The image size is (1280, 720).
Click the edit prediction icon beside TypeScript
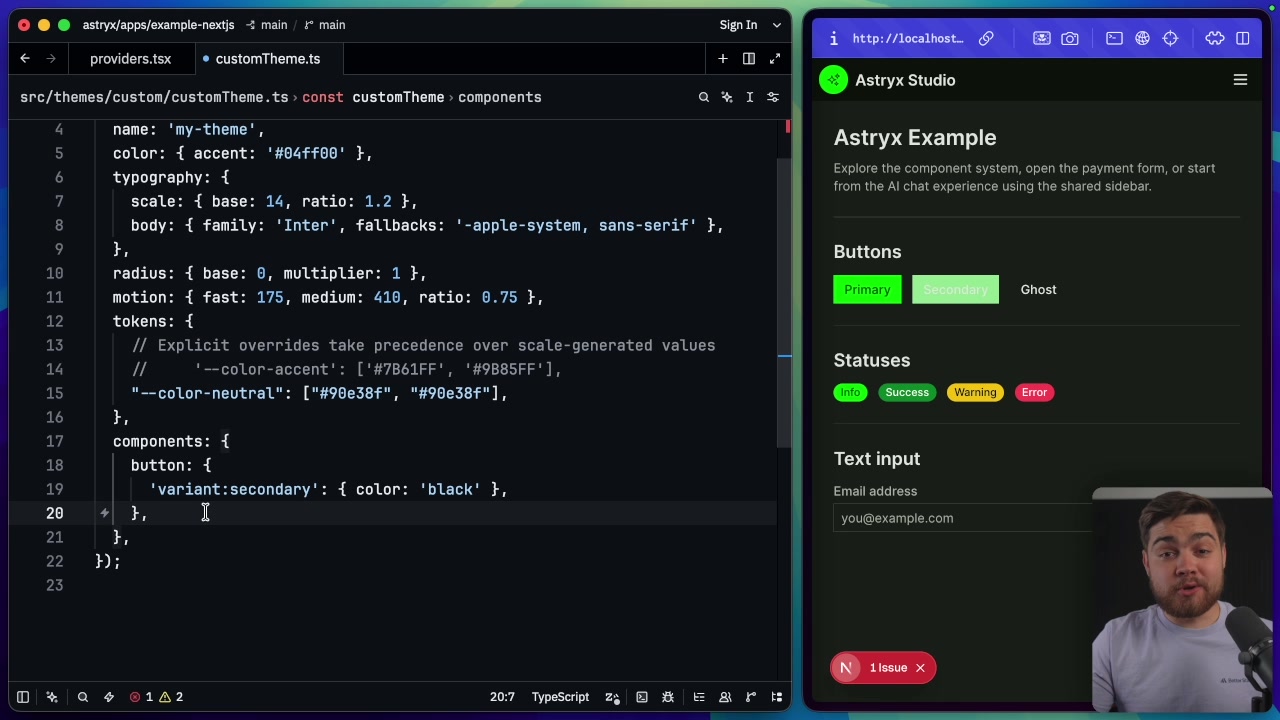[x=612, y=697]
